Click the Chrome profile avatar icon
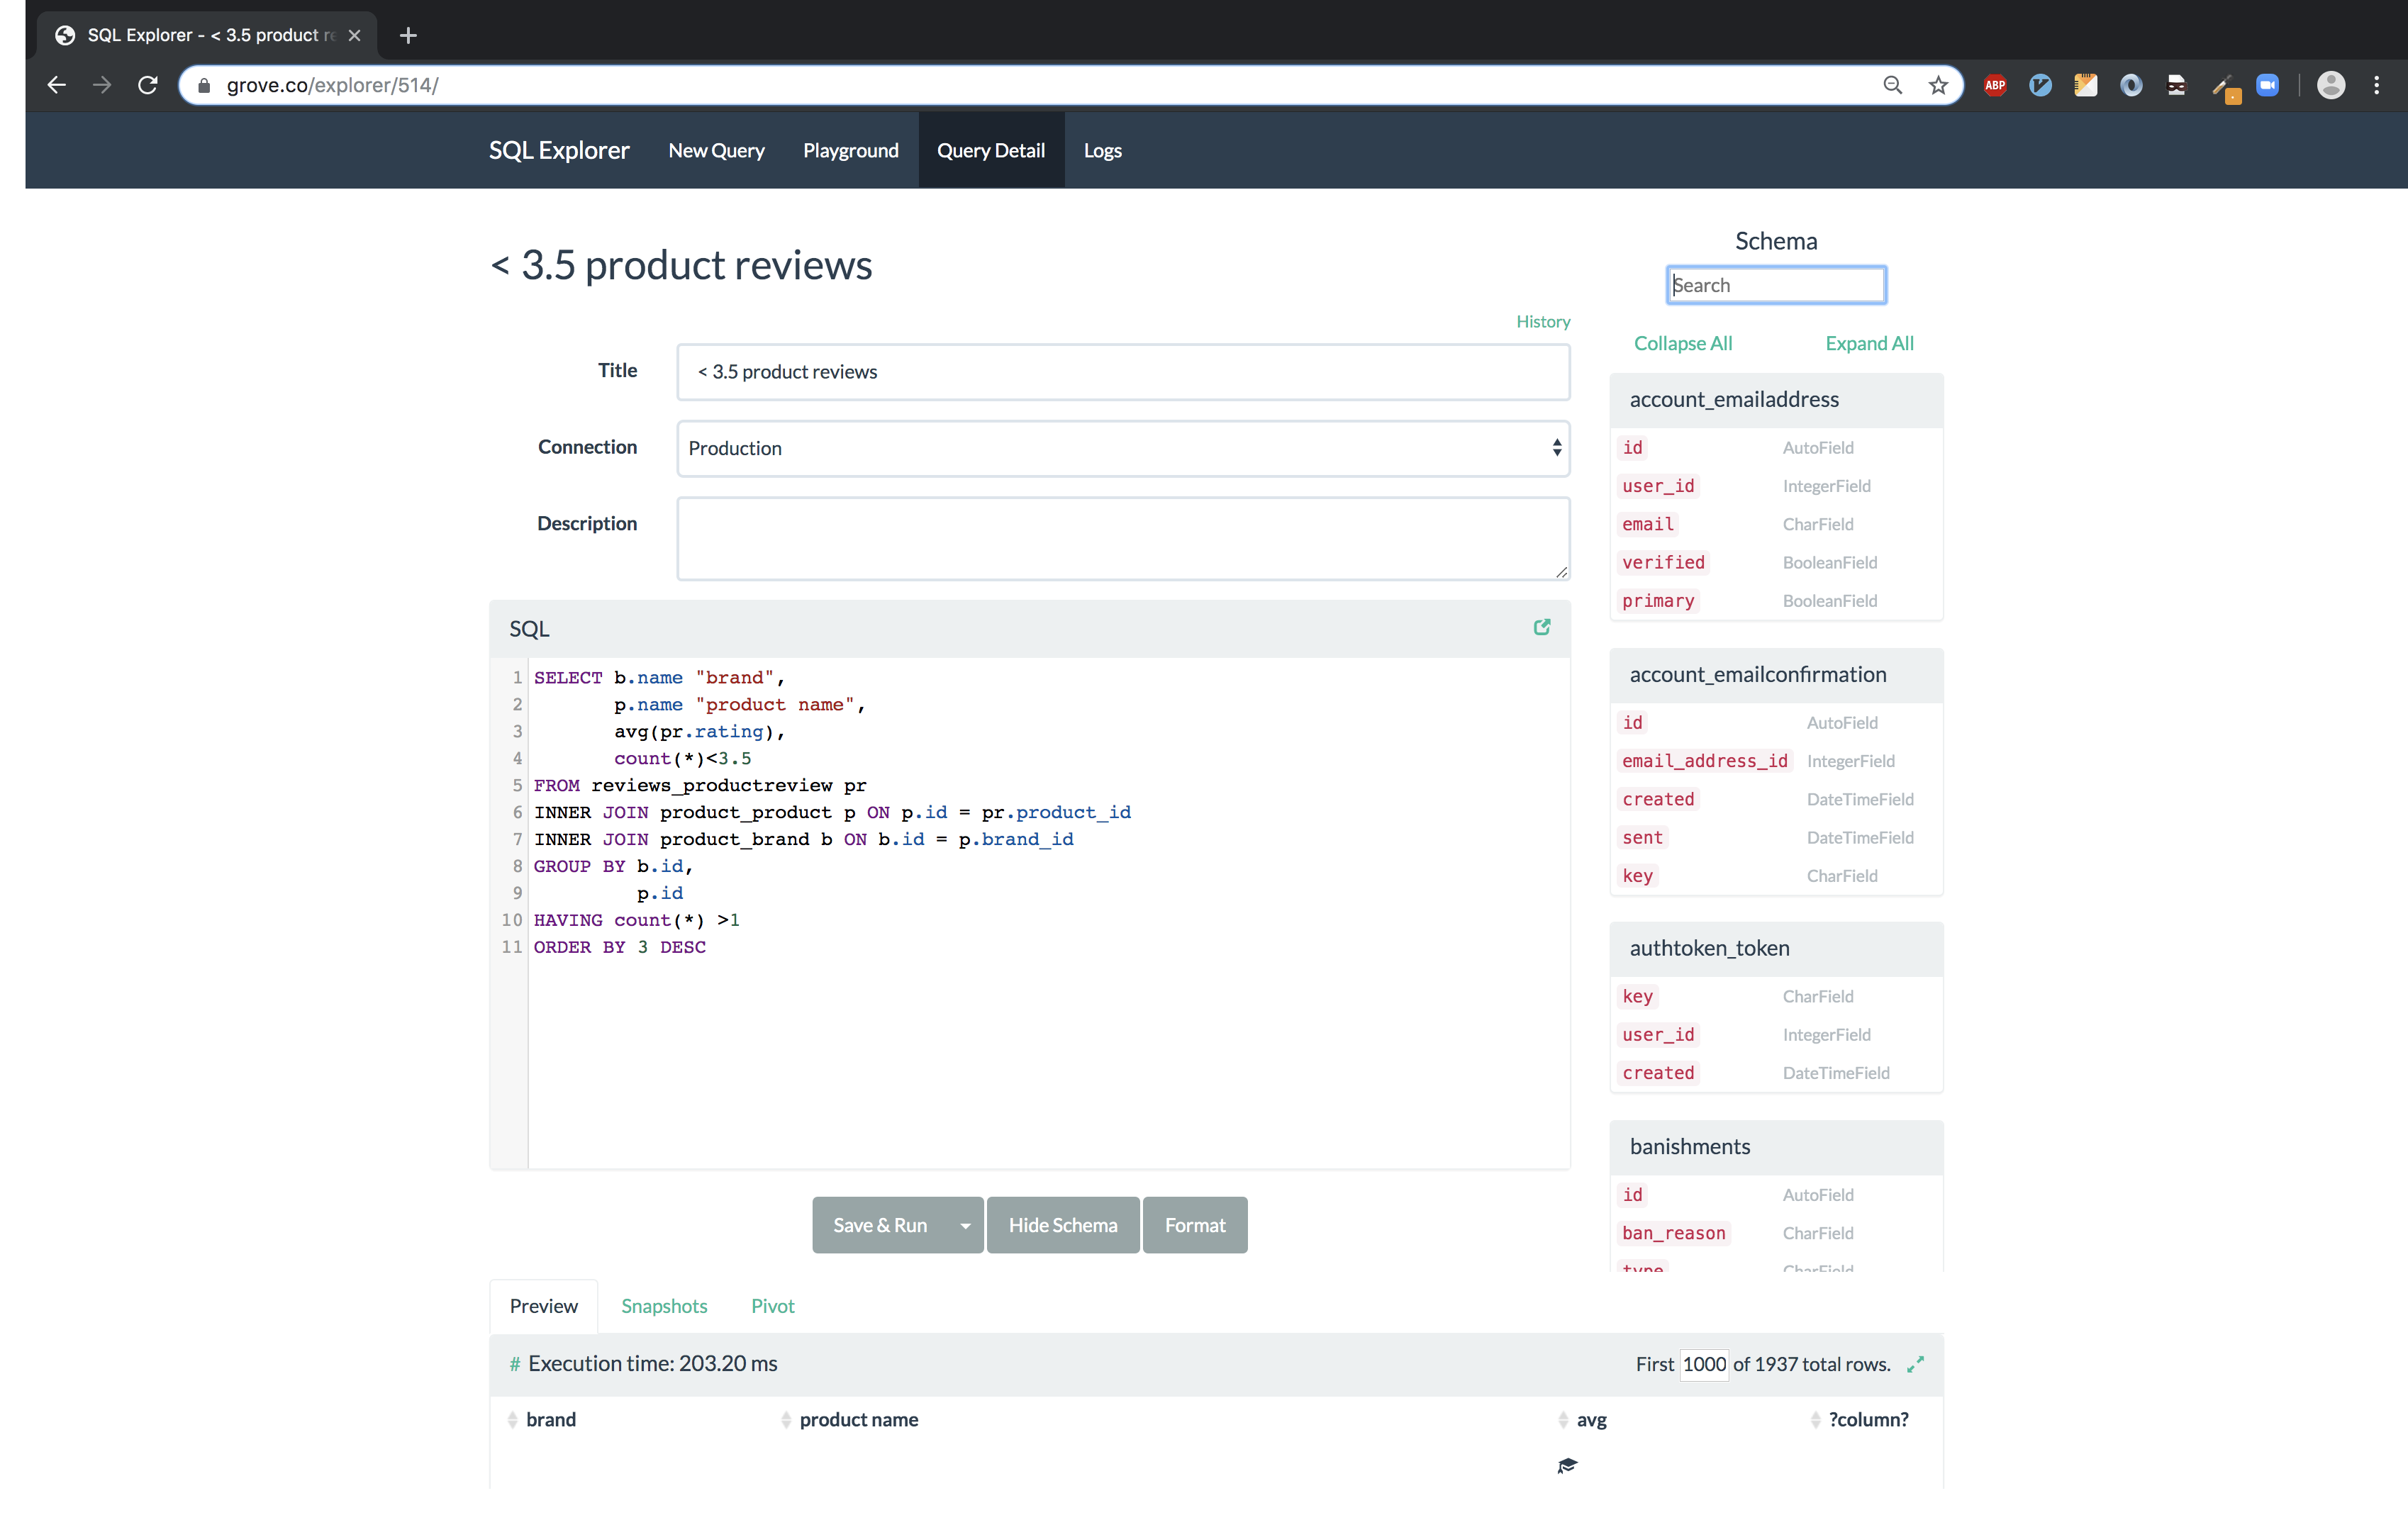 (x=2331, y=85)
